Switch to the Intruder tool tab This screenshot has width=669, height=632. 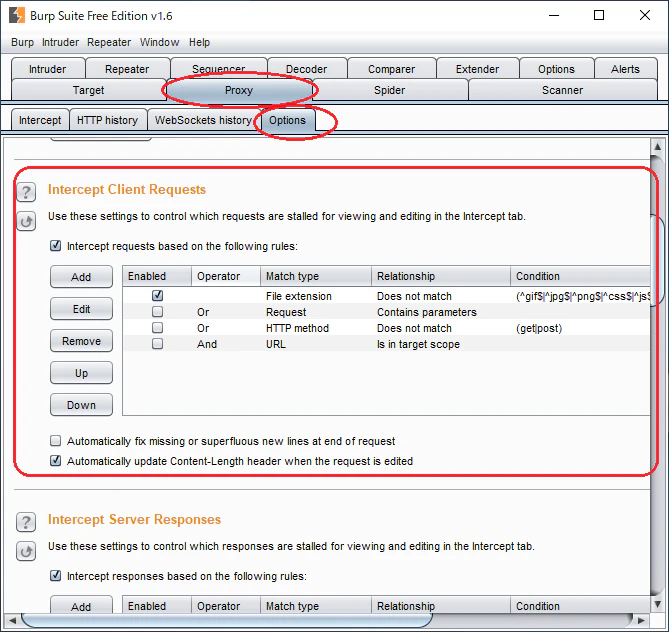point(48,69)
